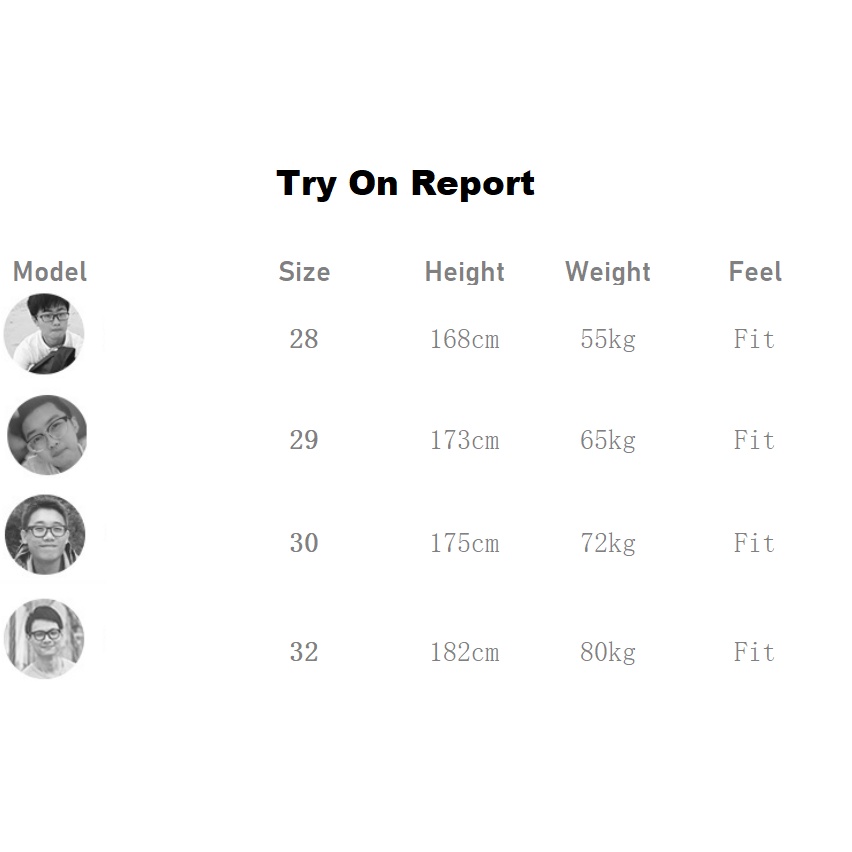Click the model avatar in the size 28 row
852x852 pixels.
coord(44,334)
